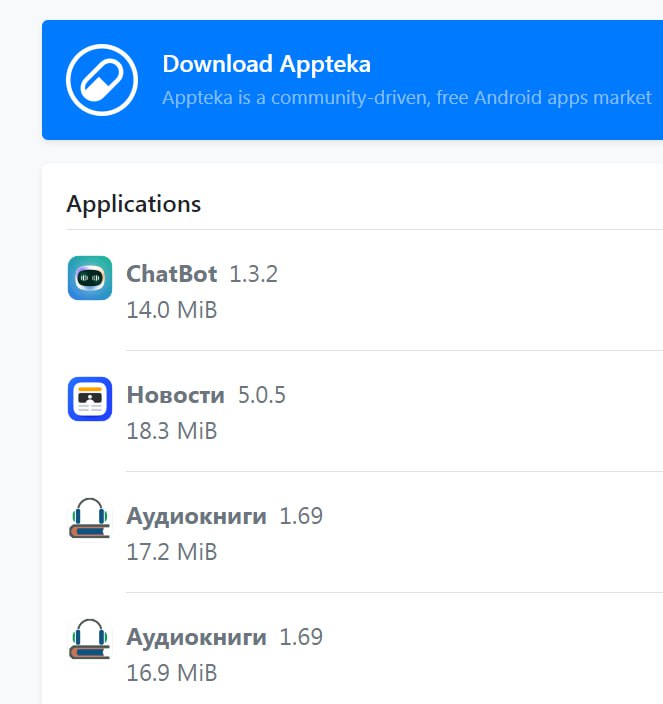Click the Новости version number 5.0.5
Image resolution: width=663 pixels, height=704 pixels.
pyautogui.click(x=261, y=395)
